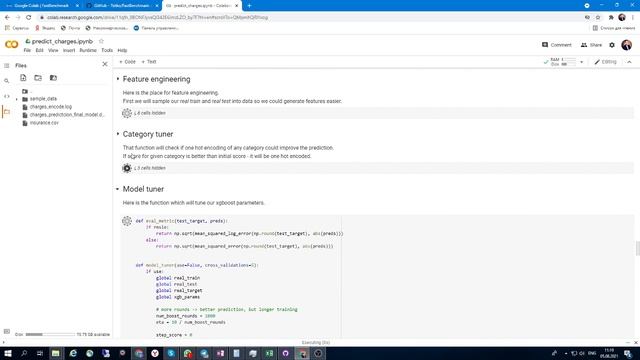Open a new browser tab
The width and height of the screenshot is (640, 360).
tap(249, 6)
